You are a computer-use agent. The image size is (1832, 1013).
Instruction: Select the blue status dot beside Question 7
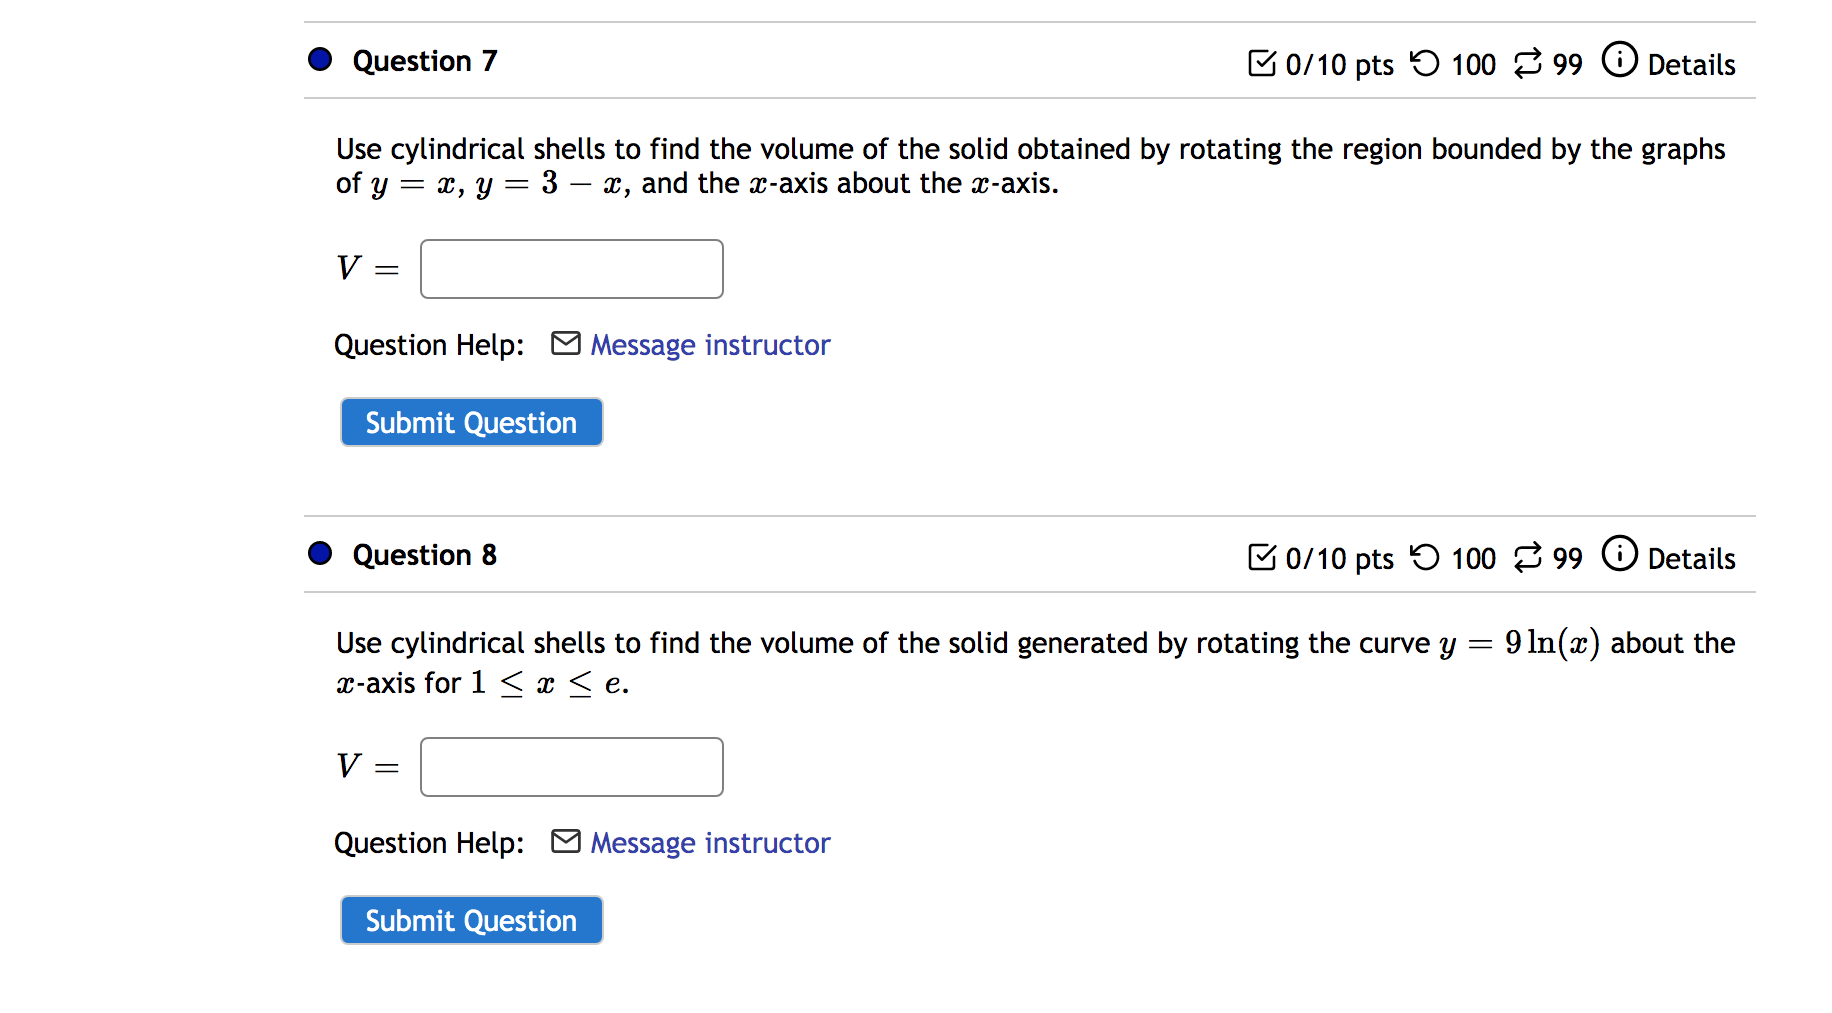tap(319, 59)
